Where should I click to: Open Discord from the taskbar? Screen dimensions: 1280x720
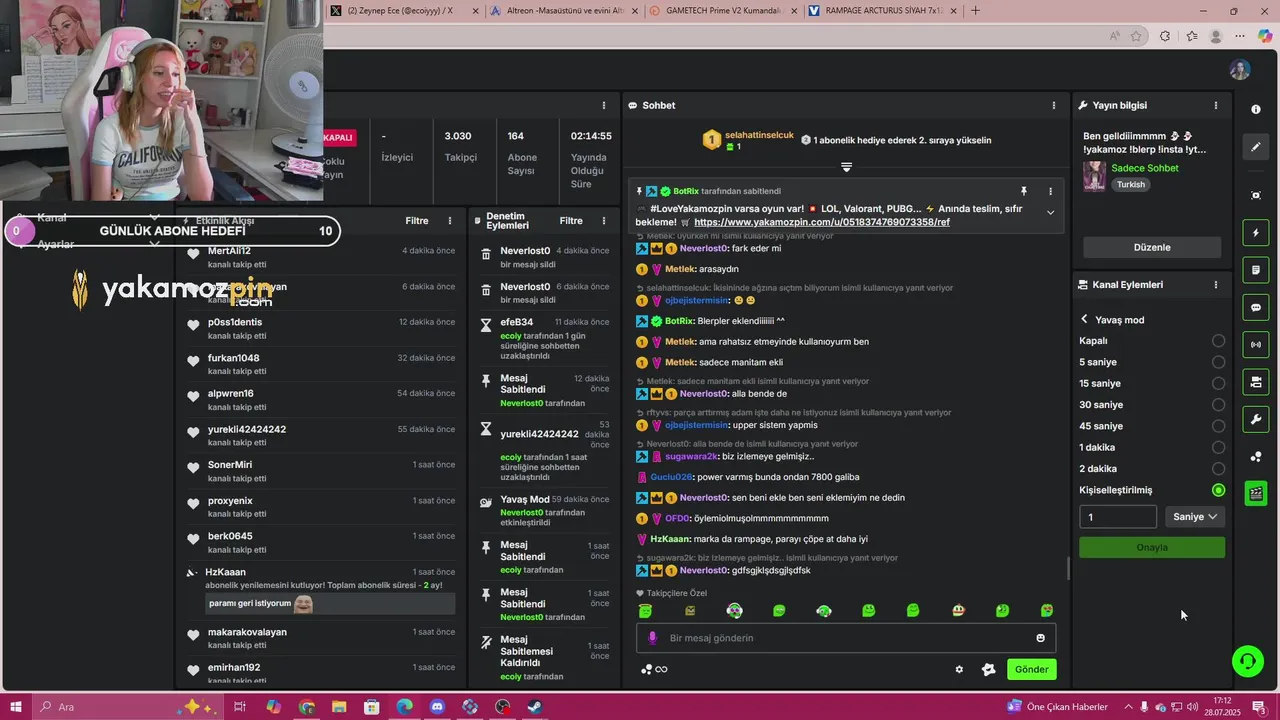(x=437, y=707)
